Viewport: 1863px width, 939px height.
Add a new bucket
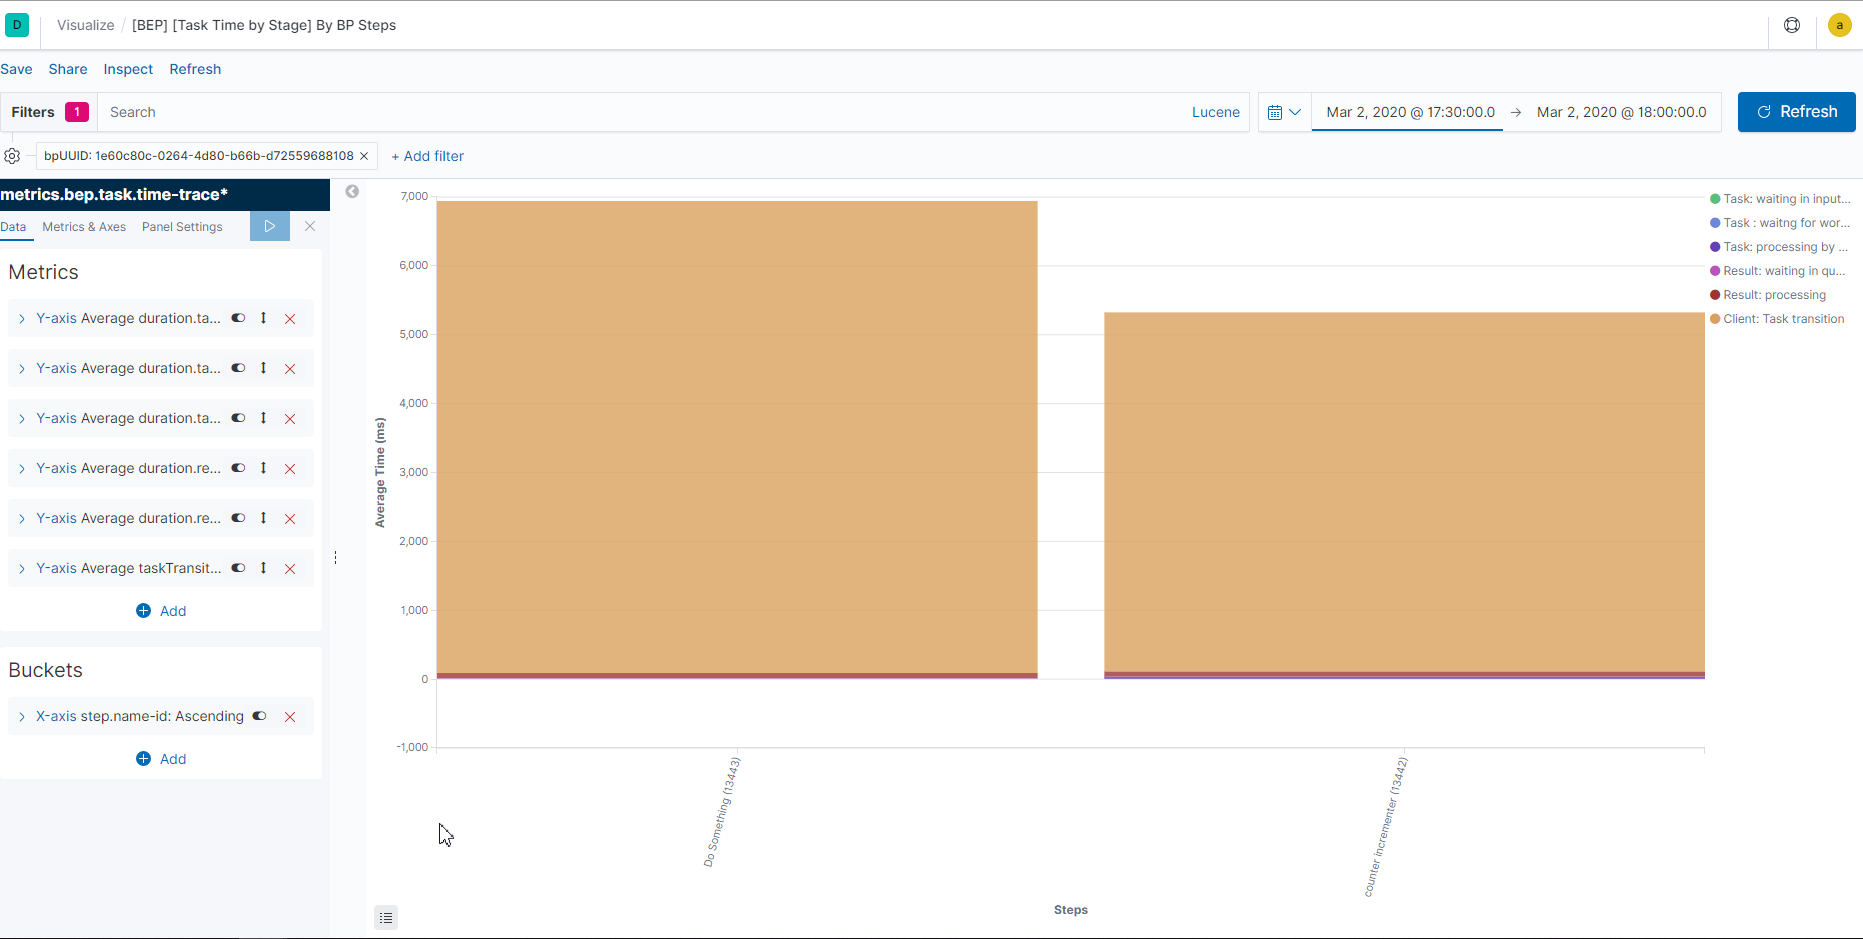pos(161,759)
